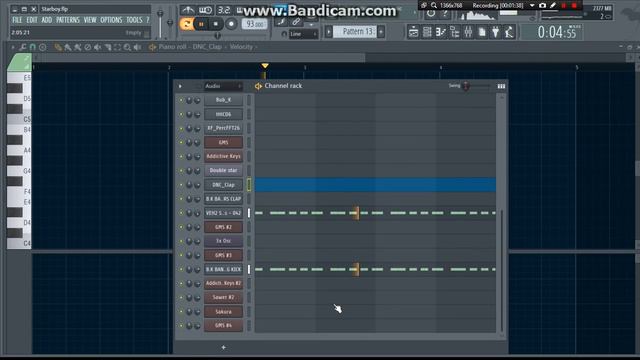Screen dimensions: 640x360
Task: Open the Playlist view icon
Action: tap(413, 32)
